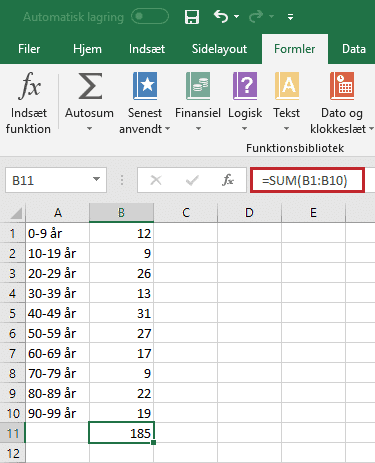The image size is (375, 463).
Task: Click cell B6 with value 27
Action: pos(121,333)
